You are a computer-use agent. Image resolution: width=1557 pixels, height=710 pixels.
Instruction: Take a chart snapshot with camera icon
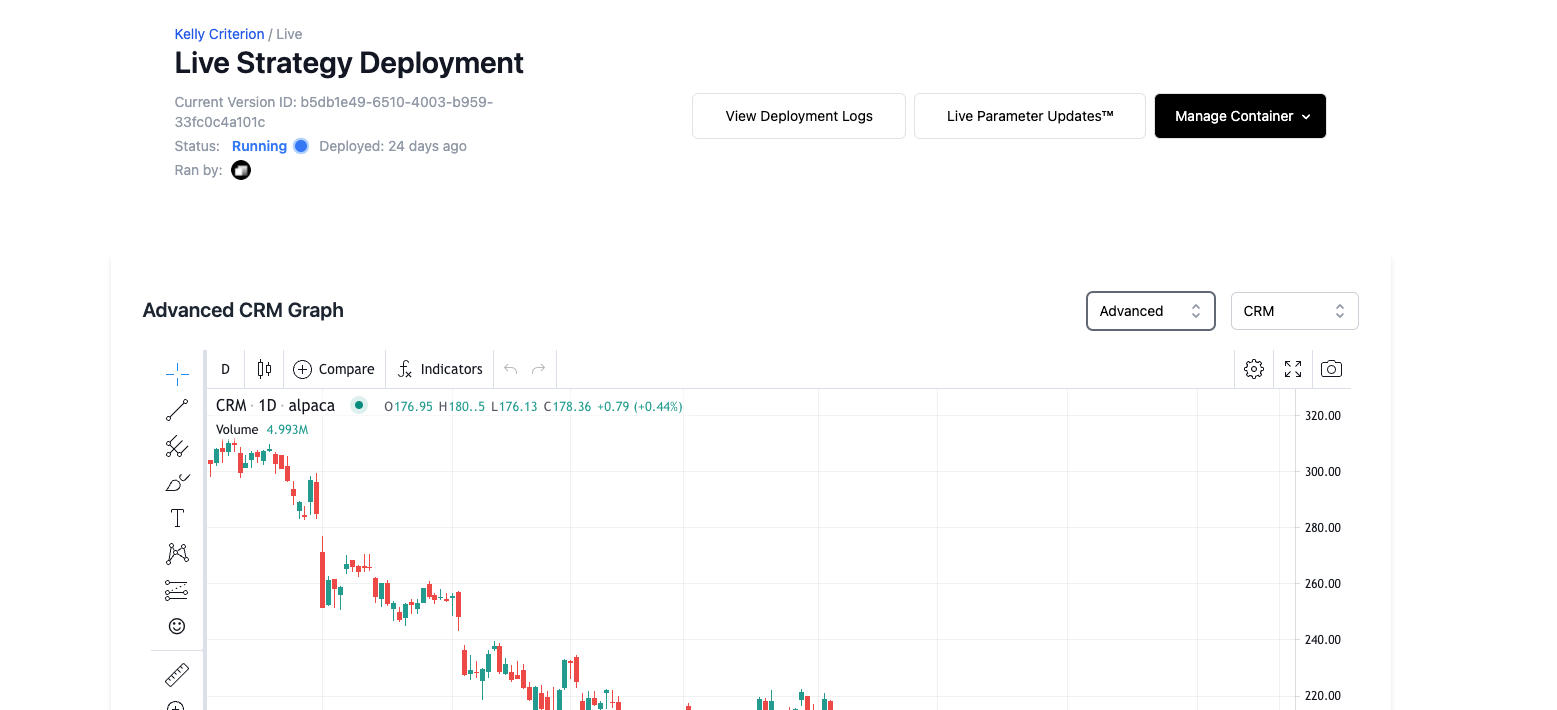coord(1331,368)
